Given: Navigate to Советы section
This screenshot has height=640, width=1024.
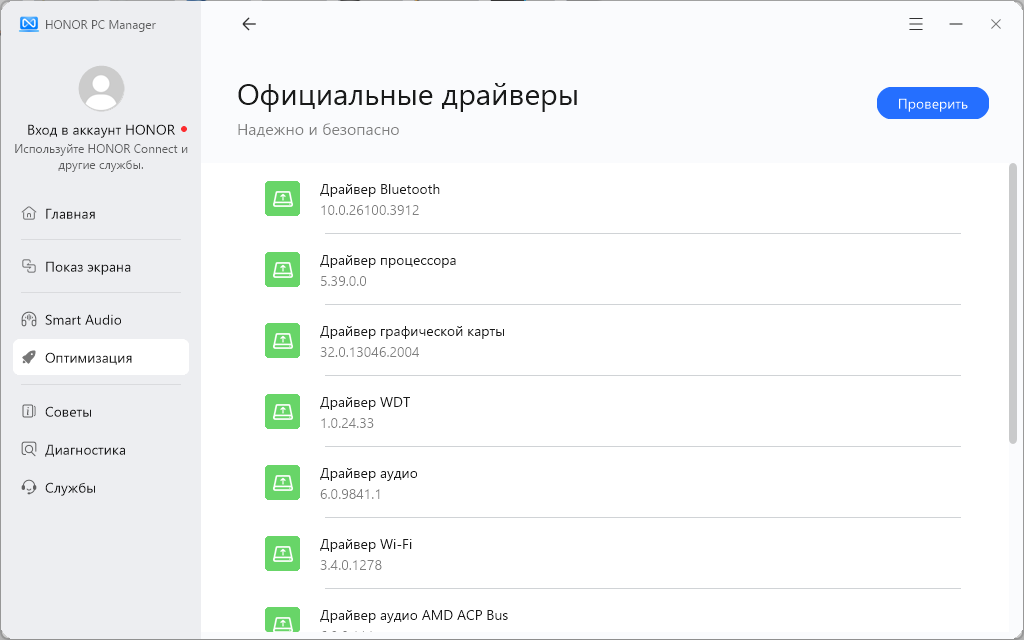Looking at the screenshot, I should [68, 412].
